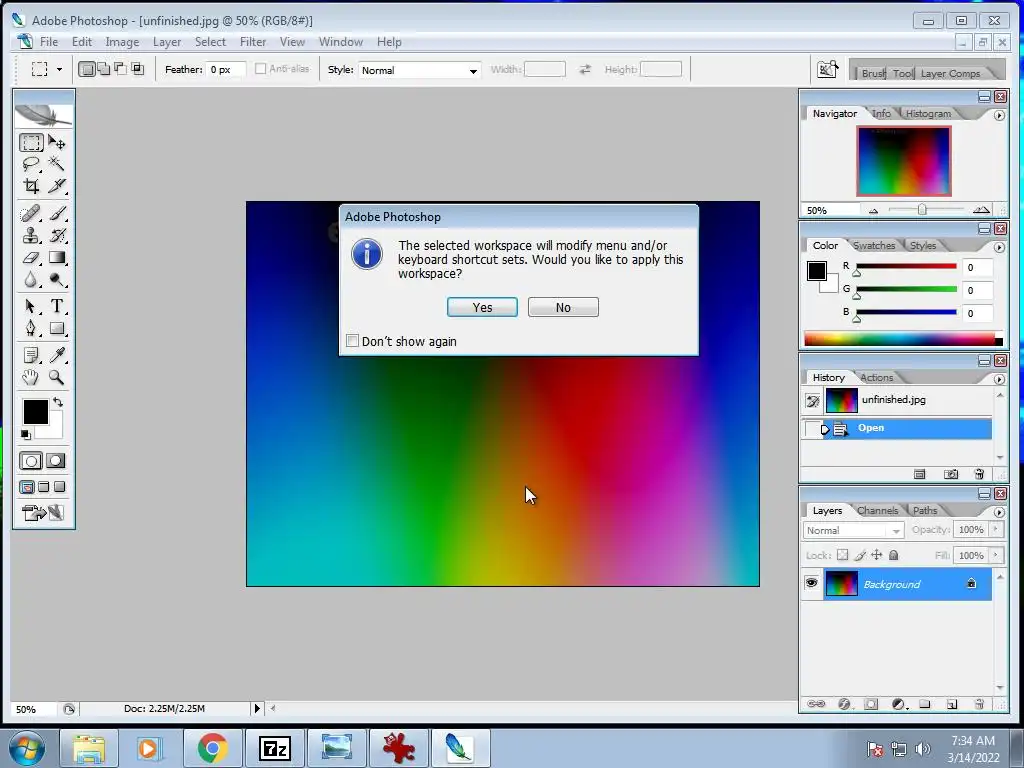The height and width of the screenshot is (768, 1024).
Task: Select the Move tool
Action: [x=57, y=142]
